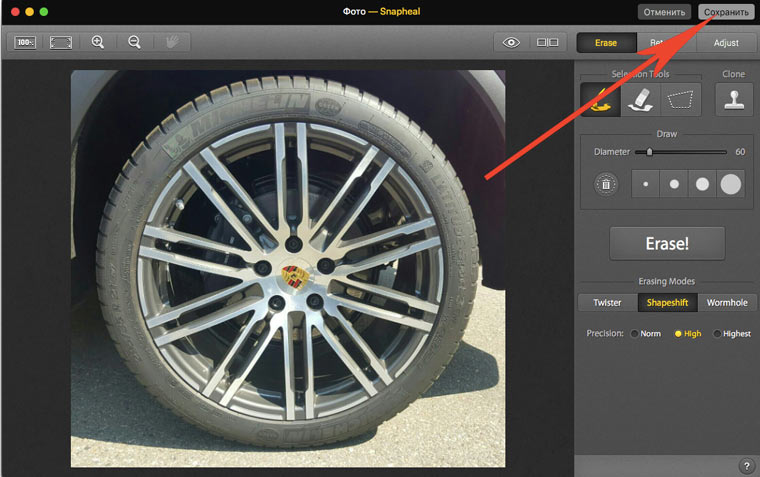Open help with the question mark button

tap(746, 466)
